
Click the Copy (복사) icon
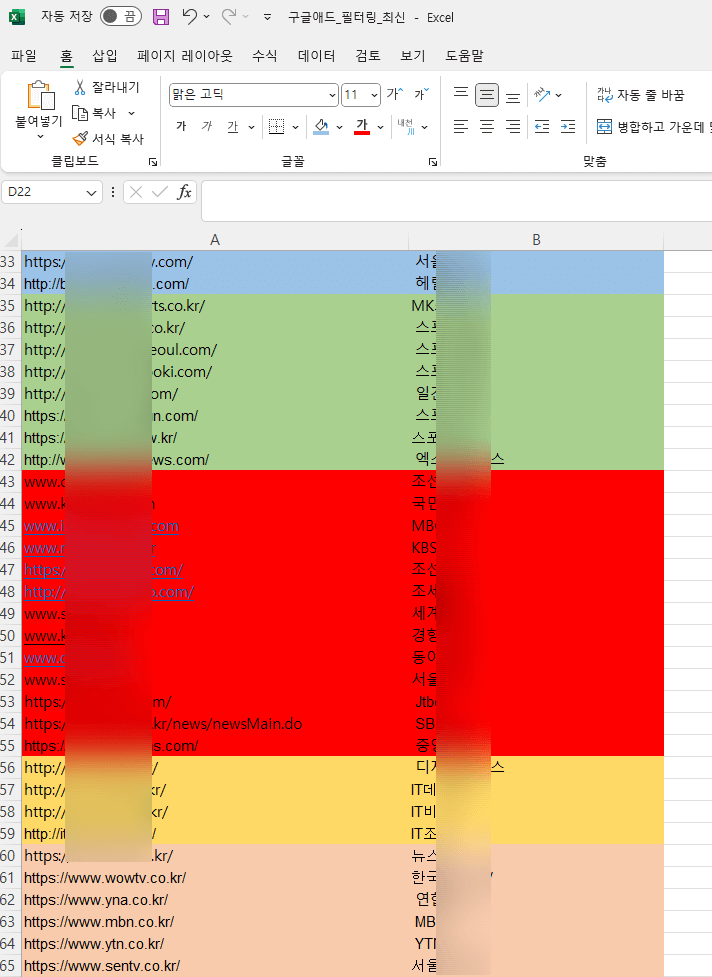(80, 113)
